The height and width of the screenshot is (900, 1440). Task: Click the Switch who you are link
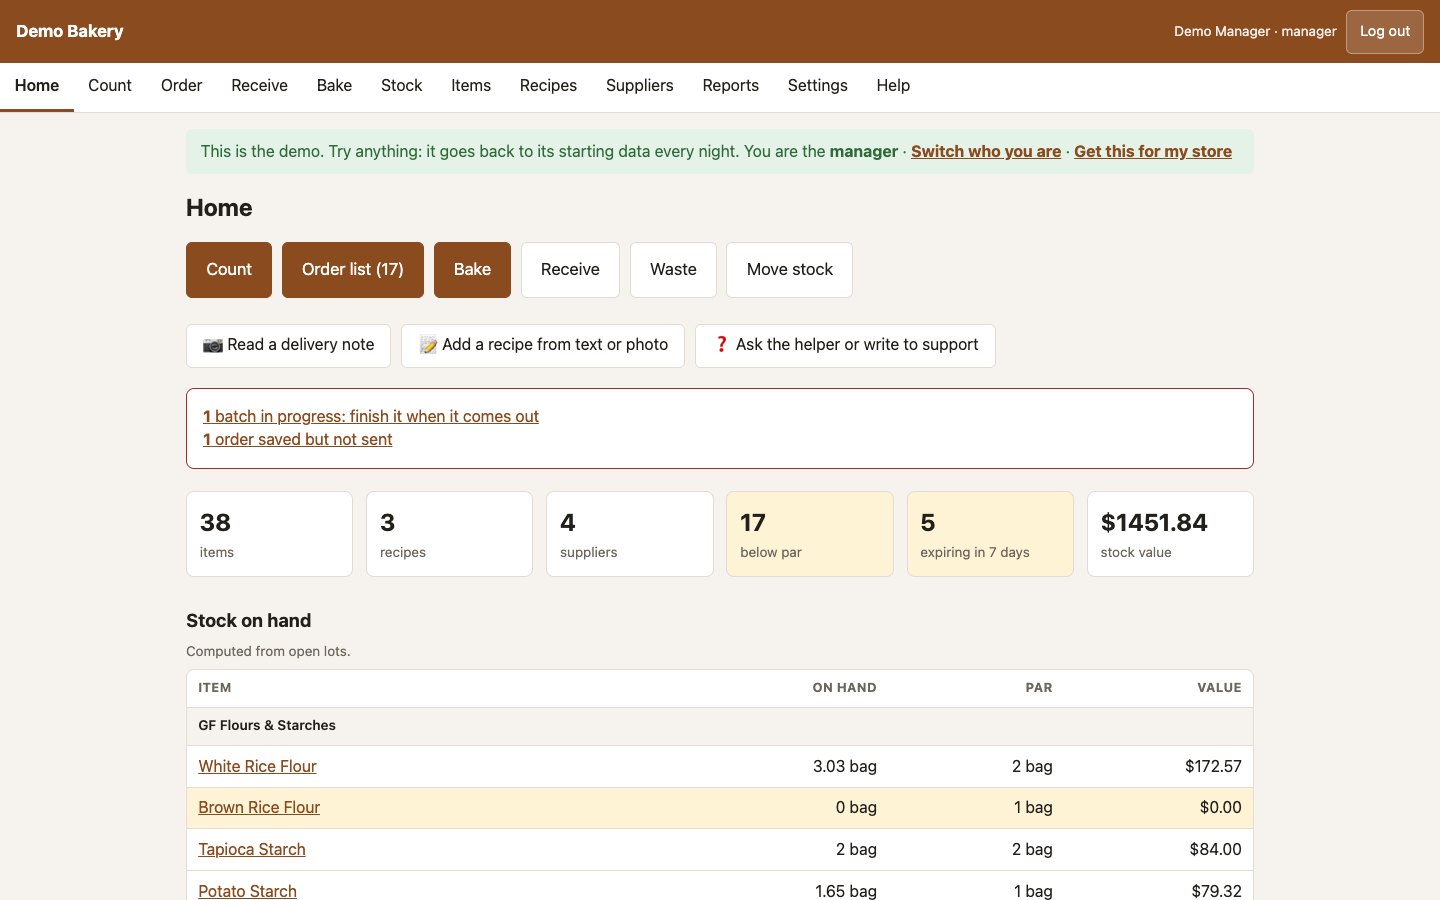(985, 152)
